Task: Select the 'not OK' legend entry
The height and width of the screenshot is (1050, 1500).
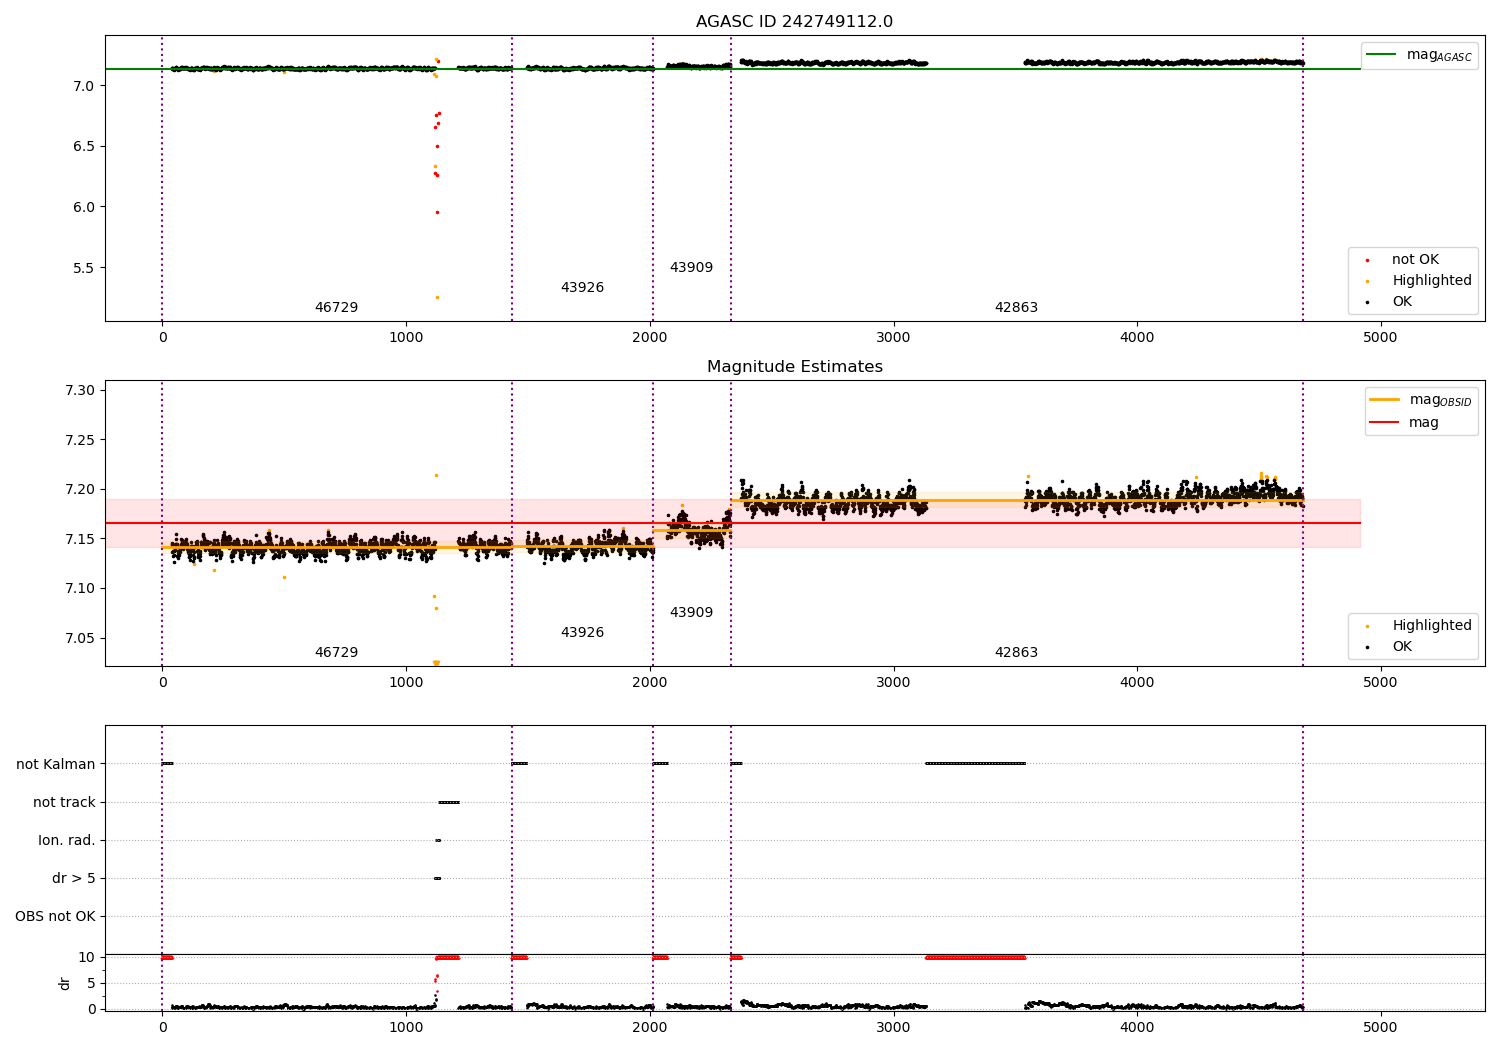Action: pyautogui.click(x=1415, y=260)
